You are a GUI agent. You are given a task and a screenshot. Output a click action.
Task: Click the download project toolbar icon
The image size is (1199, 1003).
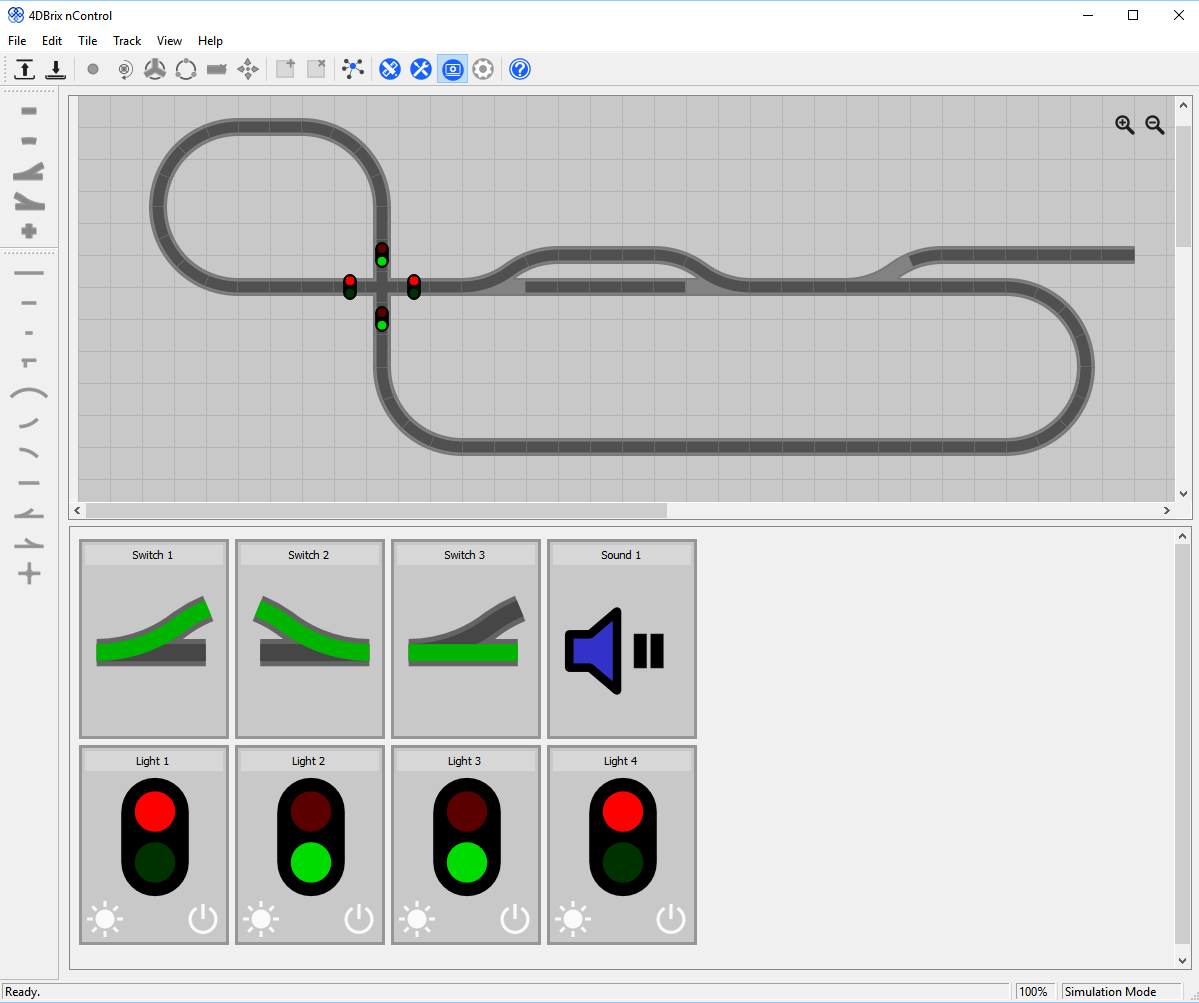click(55, 70)
